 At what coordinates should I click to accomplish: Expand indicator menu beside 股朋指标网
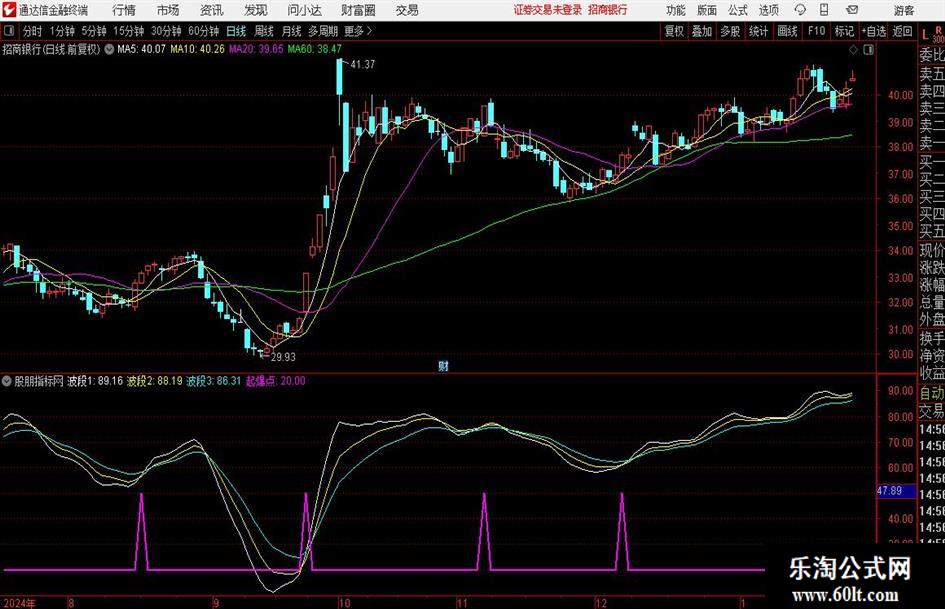(x=7, y=381)
